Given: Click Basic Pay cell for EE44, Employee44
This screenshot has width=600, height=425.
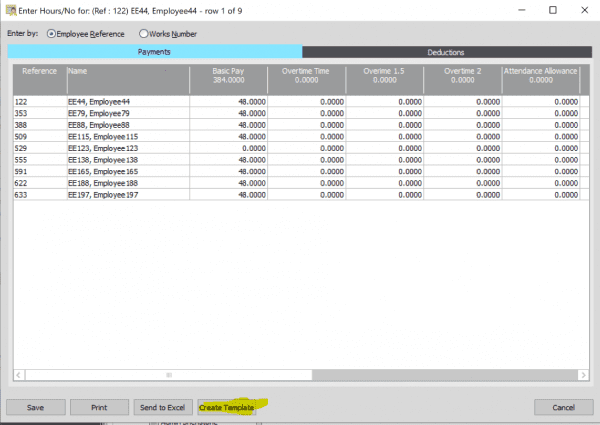Looking at the screenshot, I should 228,102.
